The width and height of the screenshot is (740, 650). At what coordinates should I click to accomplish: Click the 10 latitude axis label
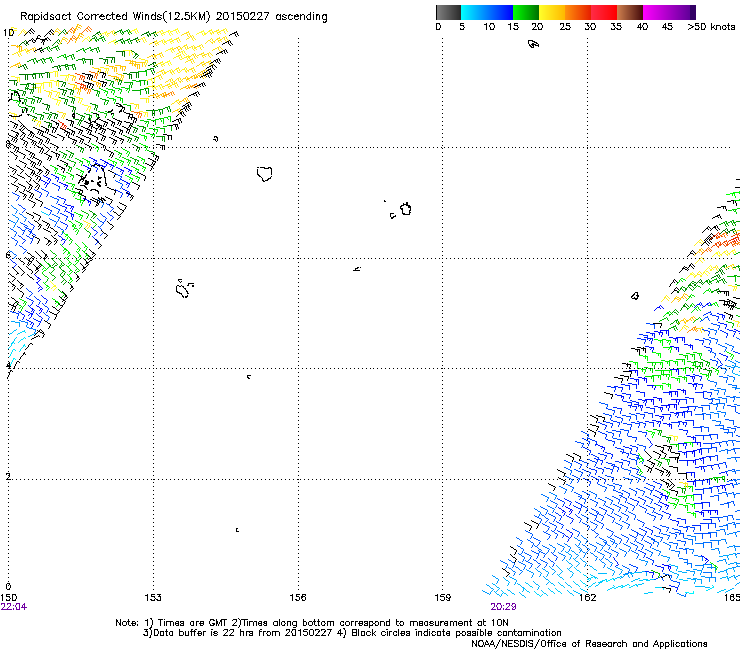pyautogui.click(x=8, y=33)
